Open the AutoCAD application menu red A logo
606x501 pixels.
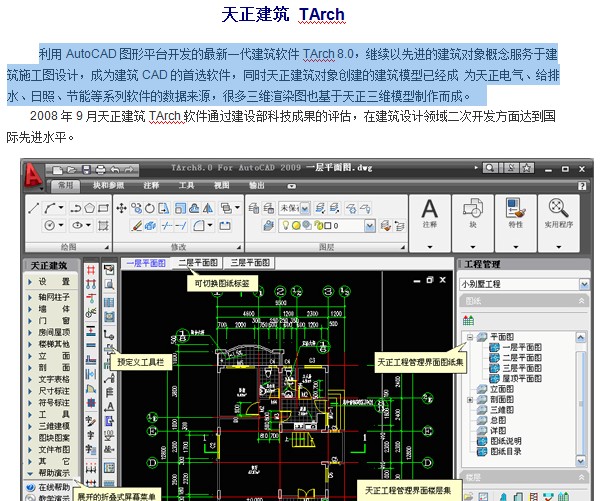[33, 177]
